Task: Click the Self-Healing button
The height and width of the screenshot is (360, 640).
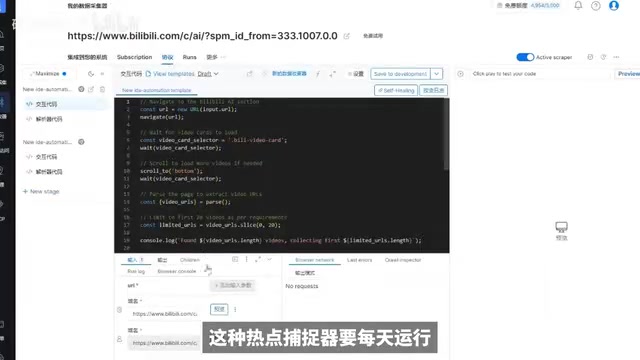Action: click(396, 90)
